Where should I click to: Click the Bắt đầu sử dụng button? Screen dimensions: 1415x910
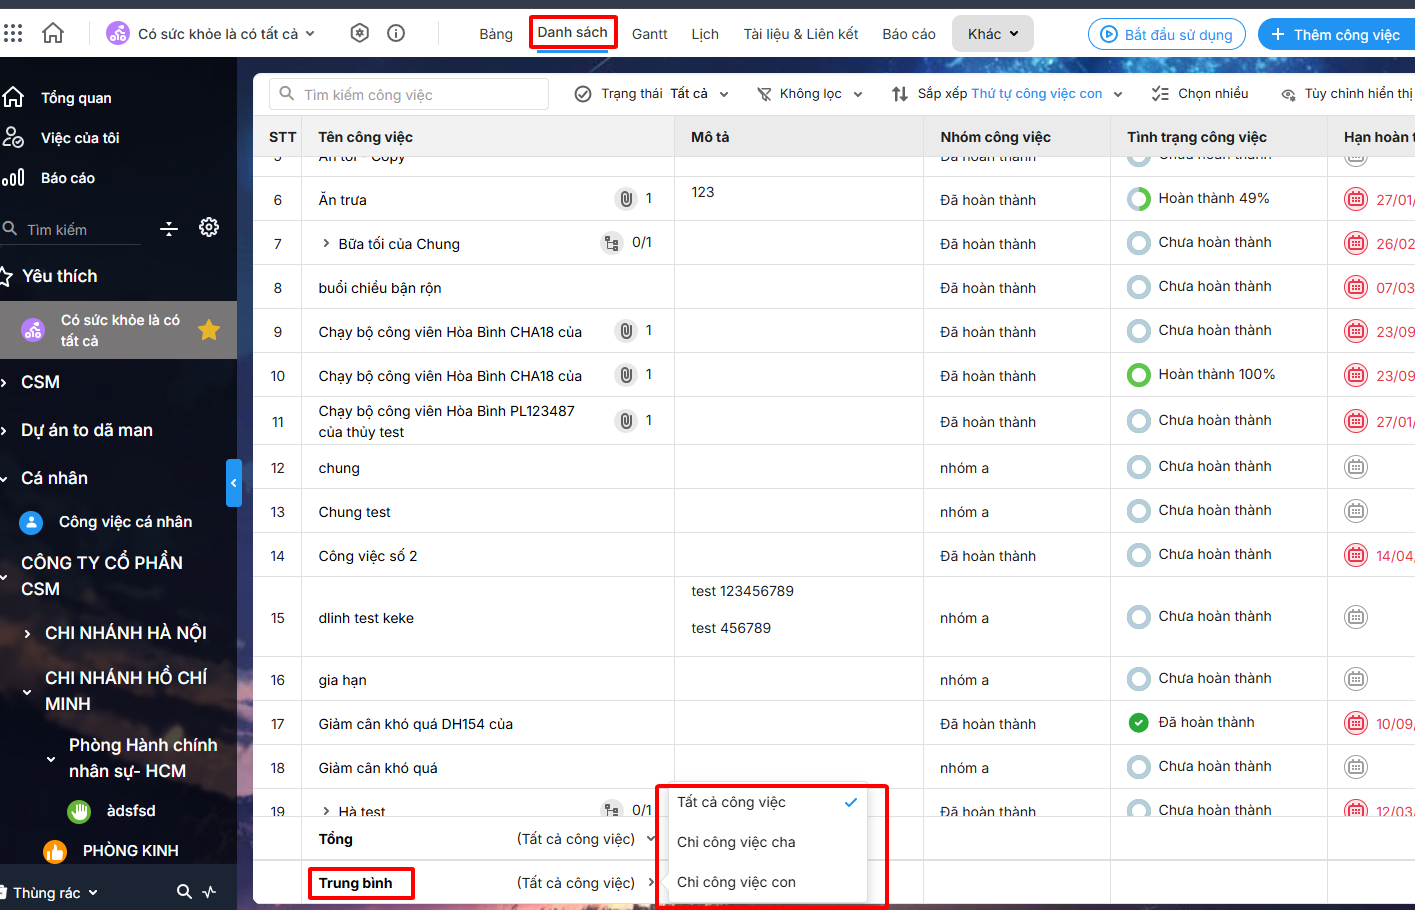click(x=1167, y=35)
